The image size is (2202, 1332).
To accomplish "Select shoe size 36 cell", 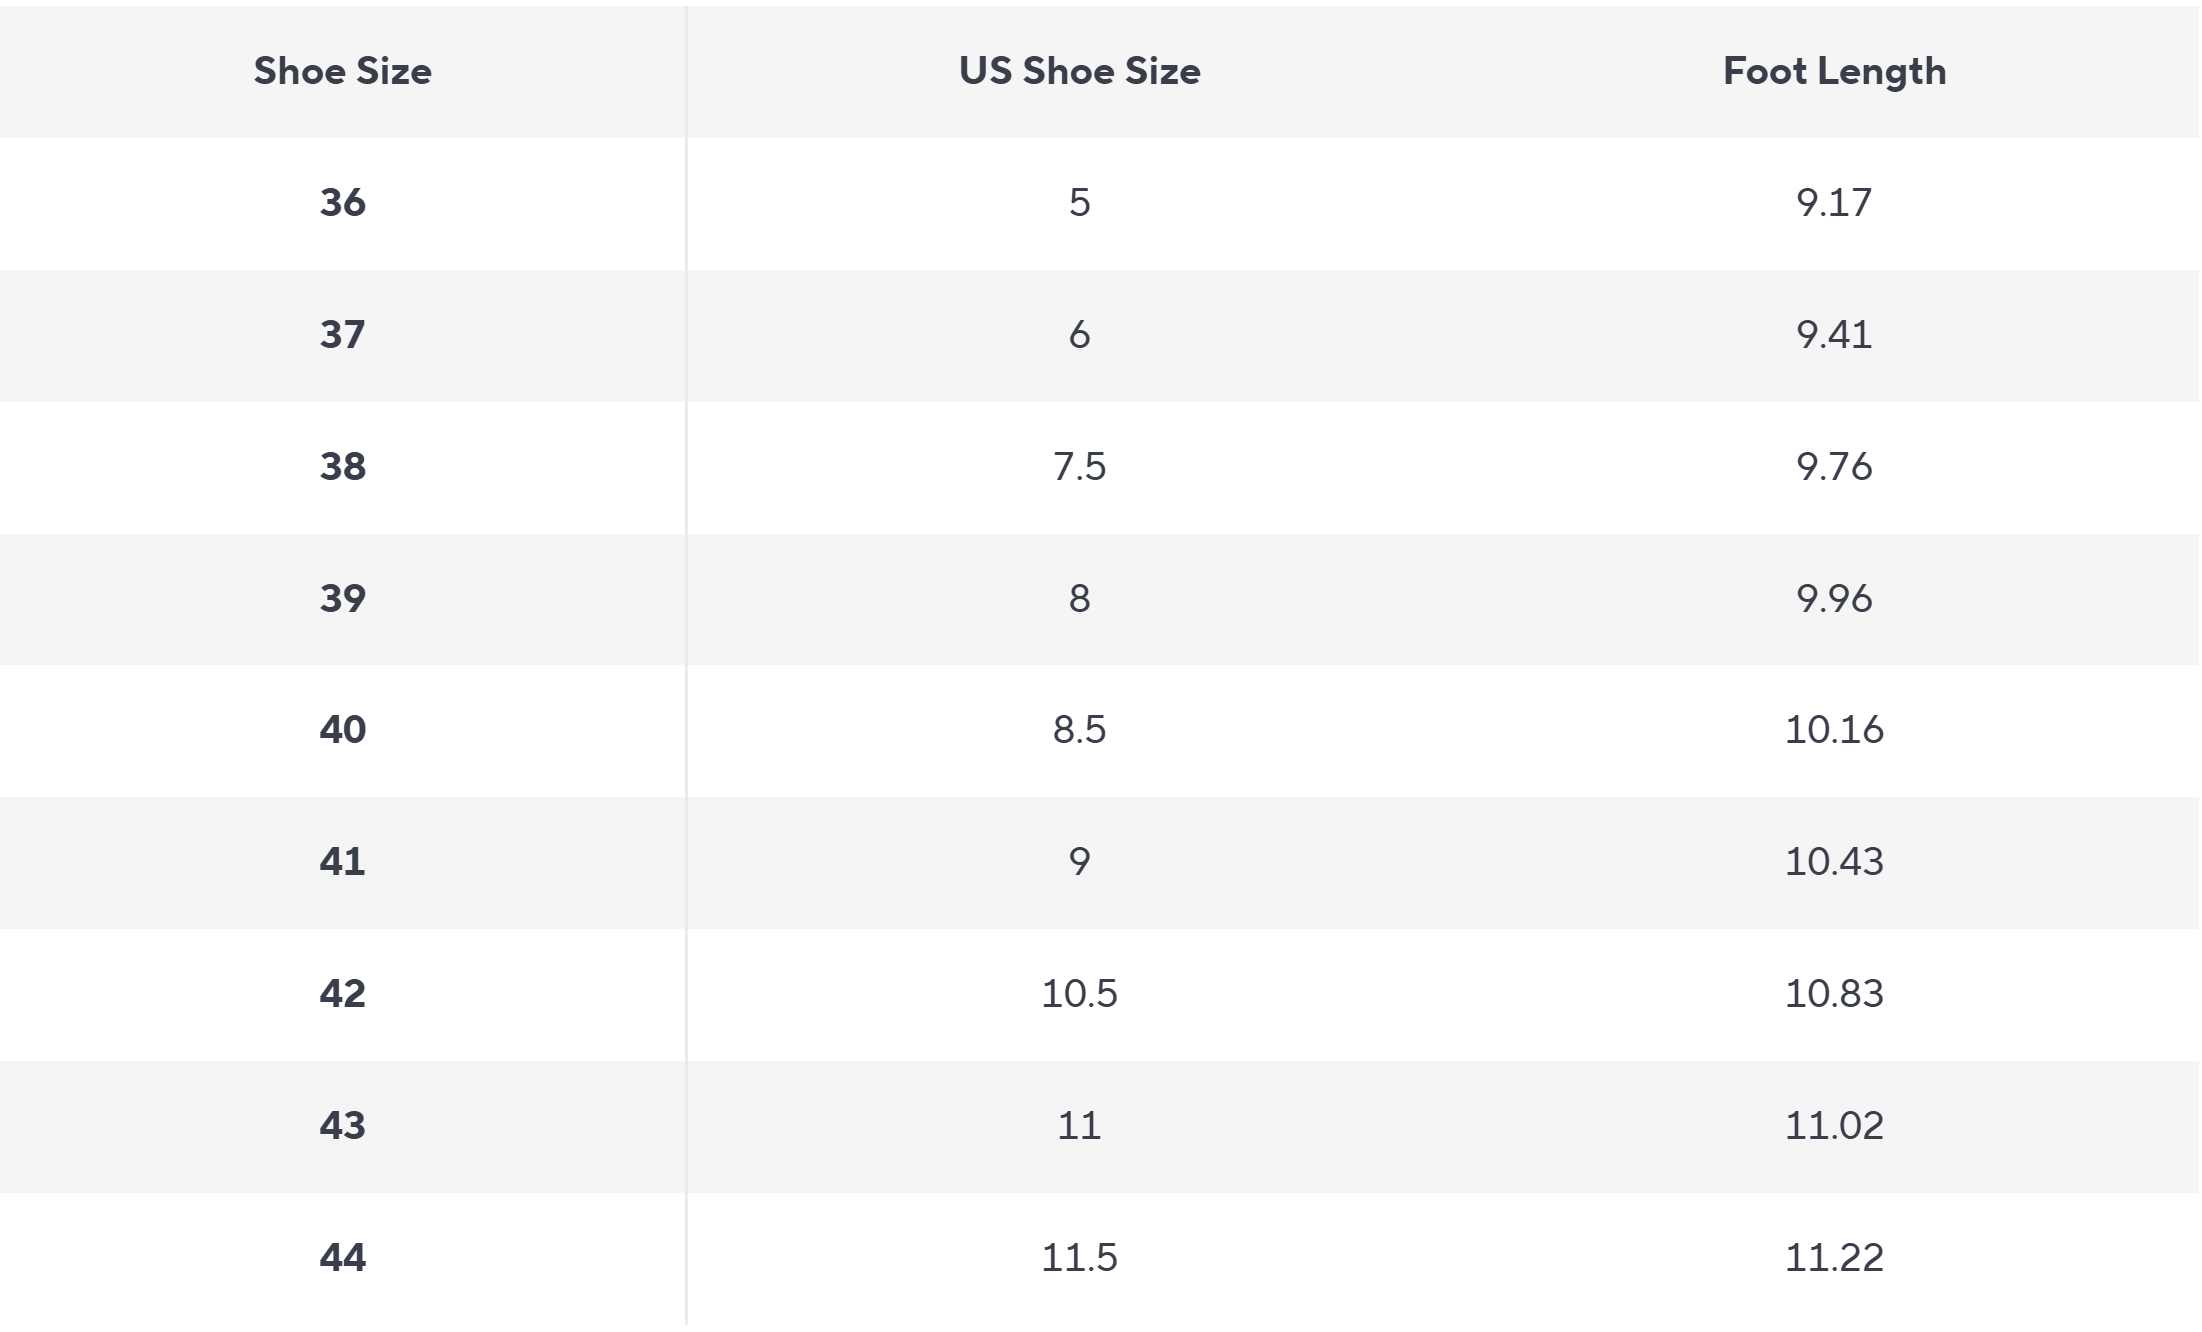I will (343, 203).
